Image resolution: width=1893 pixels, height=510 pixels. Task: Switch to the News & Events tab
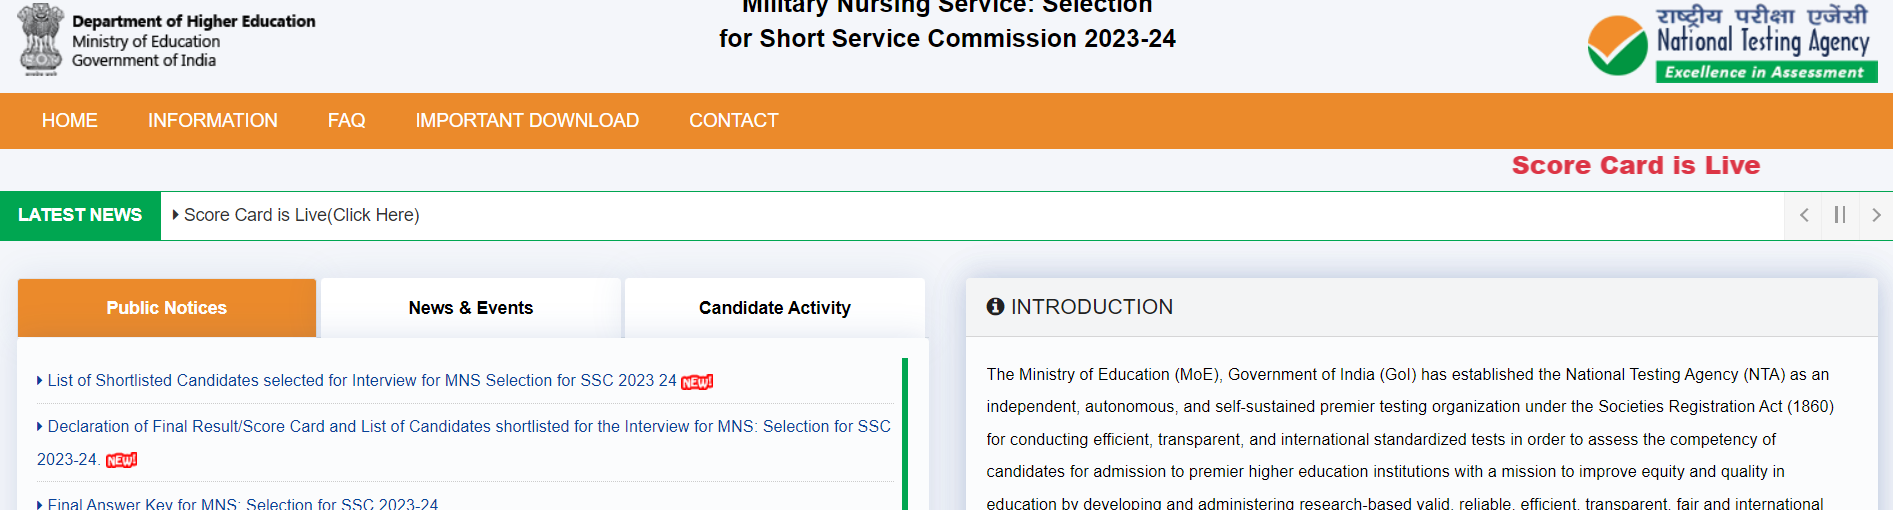pos(471,308)
